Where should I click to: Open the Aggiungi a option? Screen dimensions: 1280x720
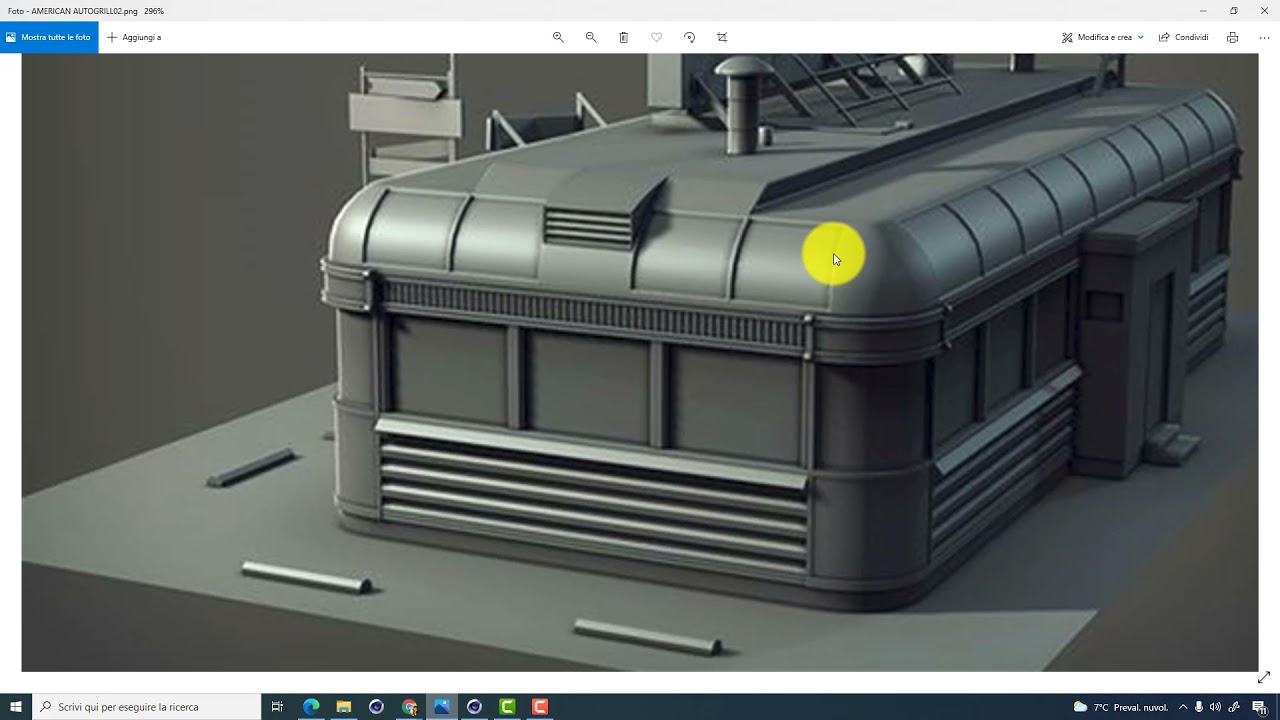pyautogui.click(x=134, y=37)
